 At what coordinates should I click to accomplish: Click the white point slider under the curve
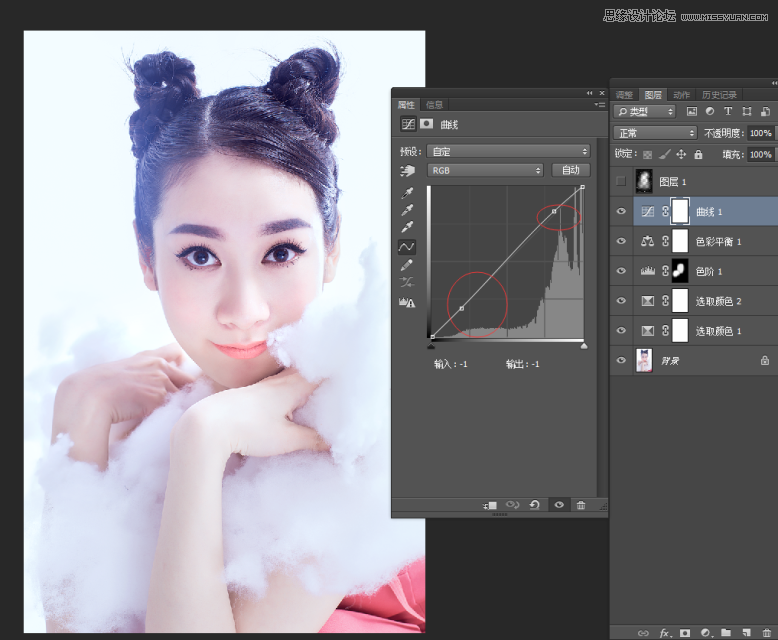[584, 346]
